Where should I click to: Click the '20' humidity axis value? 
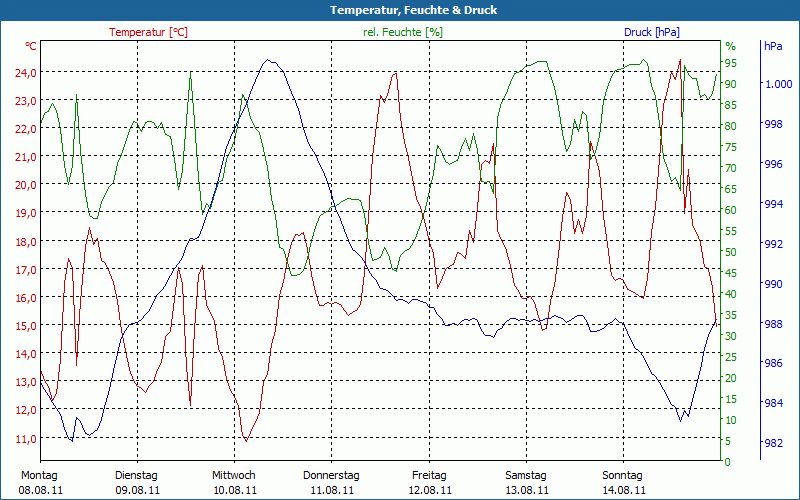point(731,378)
